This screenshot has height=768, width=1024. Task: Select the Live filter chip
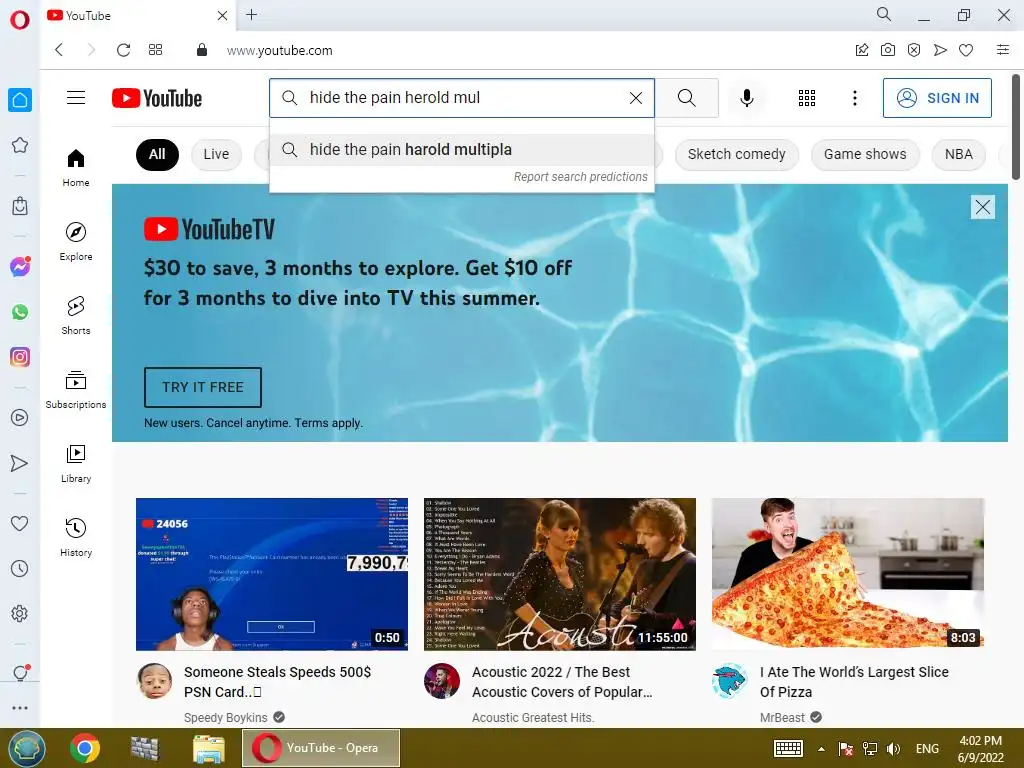pos(216,155)
